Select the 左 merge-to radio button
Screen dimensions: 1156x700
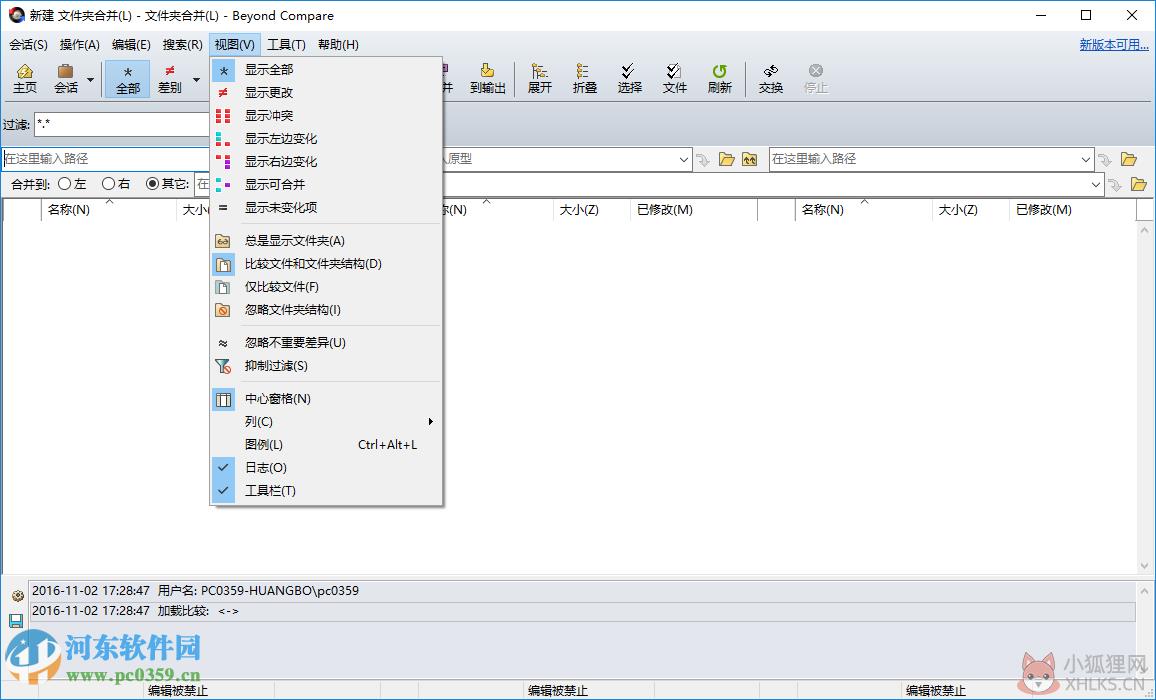pyautogui.click(x=65, y=184)
